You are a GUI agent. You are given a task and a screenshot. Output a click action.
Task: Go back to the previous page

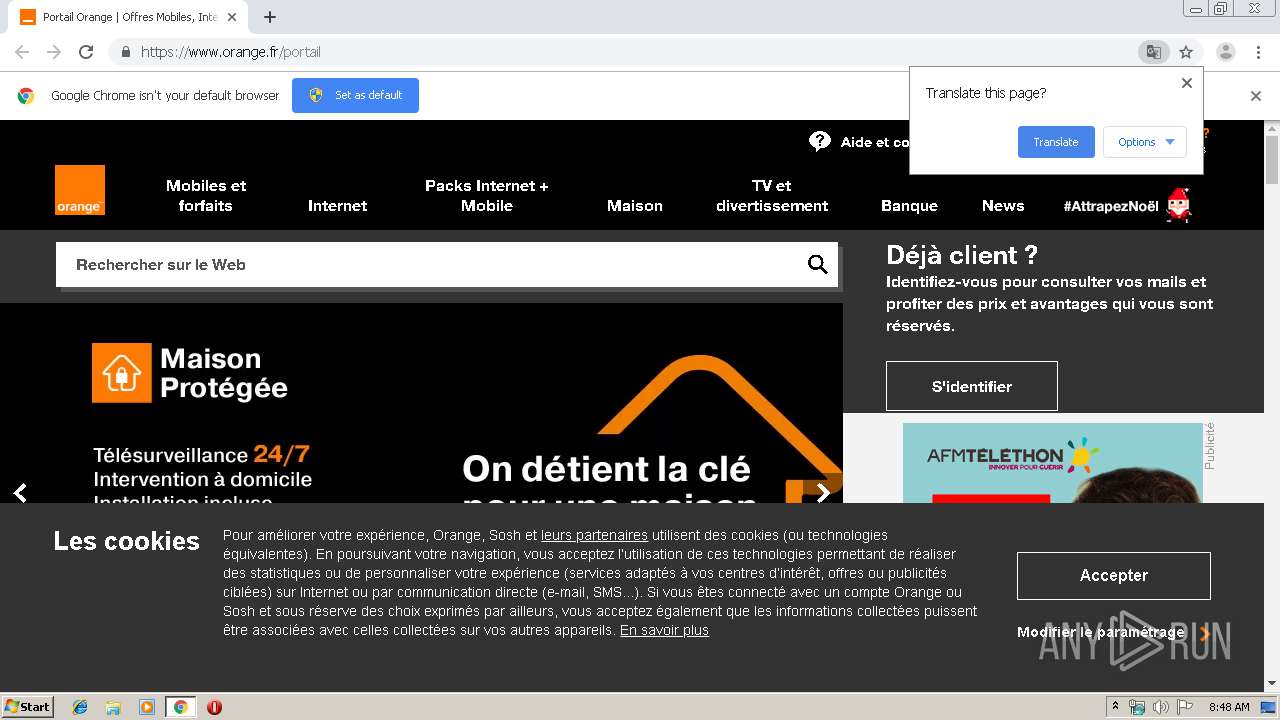(22, 52)
